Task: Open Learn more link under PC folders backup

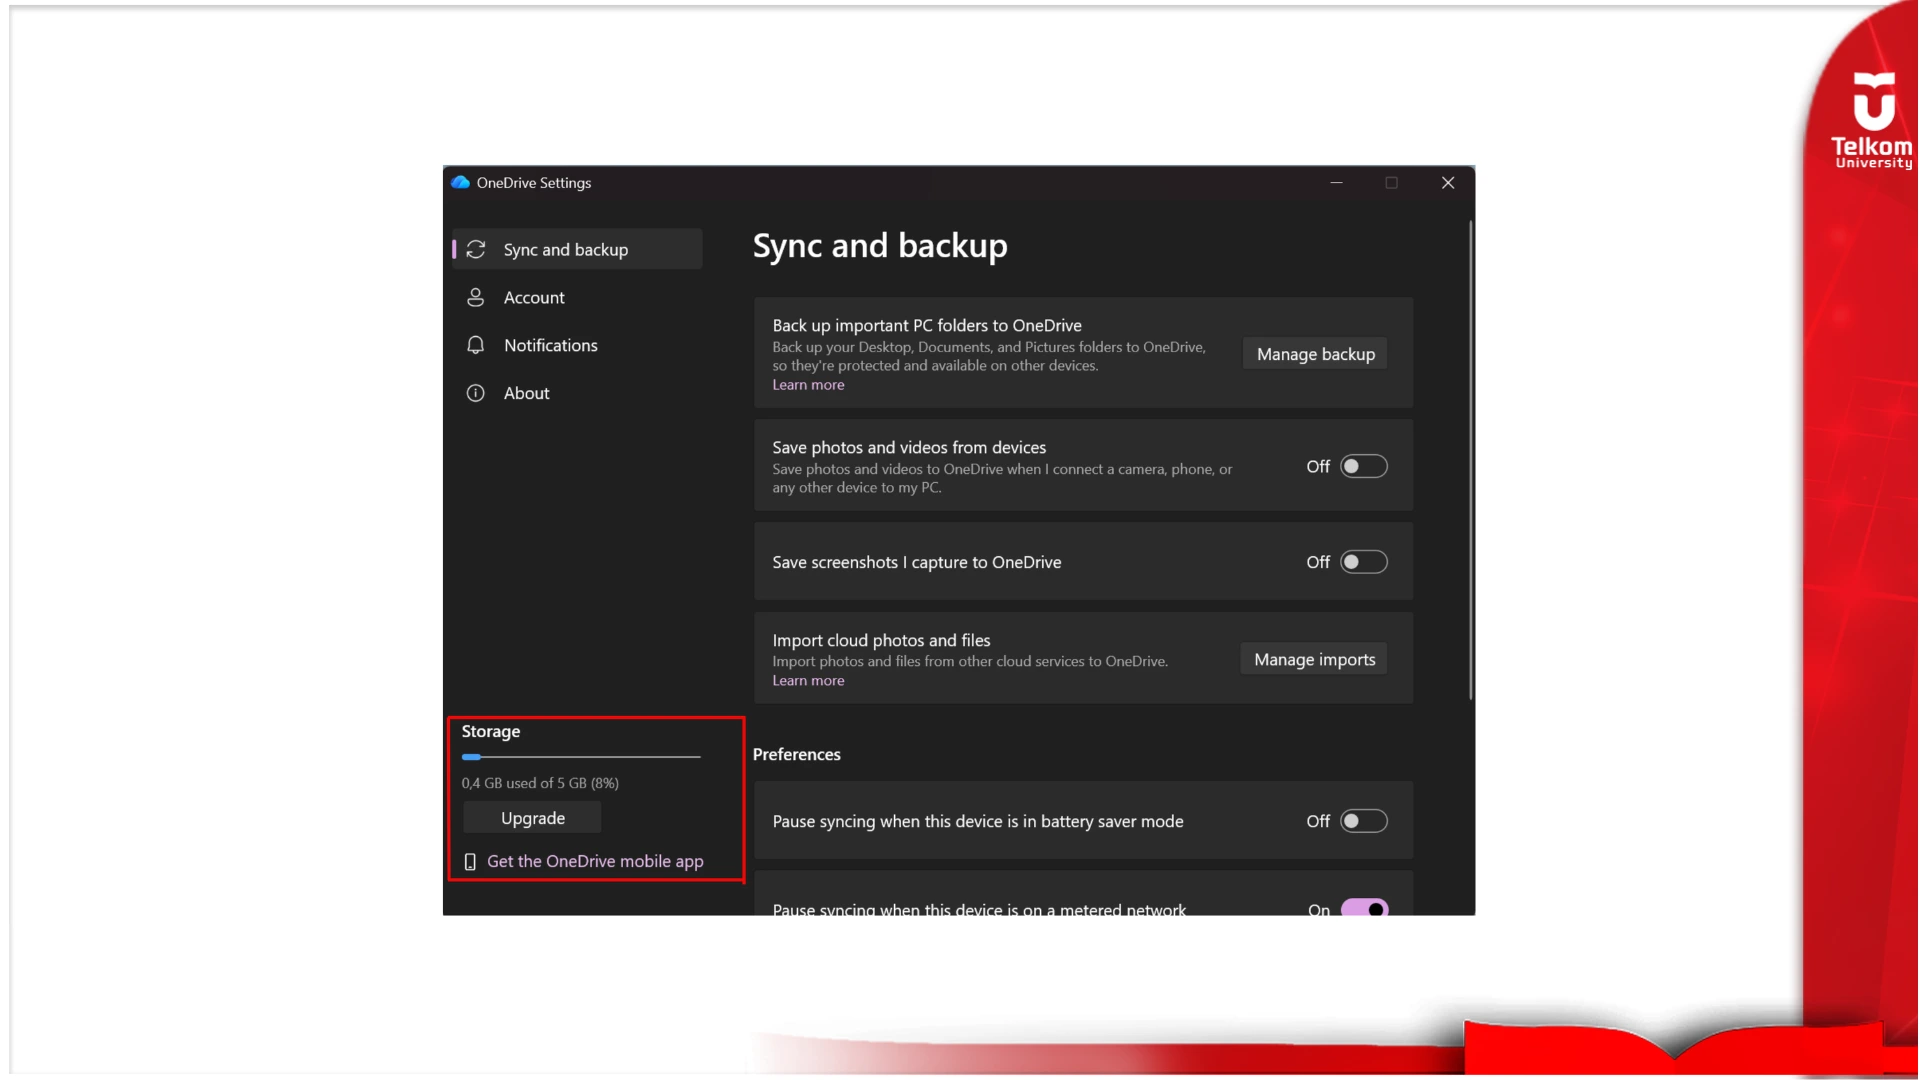Action: tap(808, 385)
